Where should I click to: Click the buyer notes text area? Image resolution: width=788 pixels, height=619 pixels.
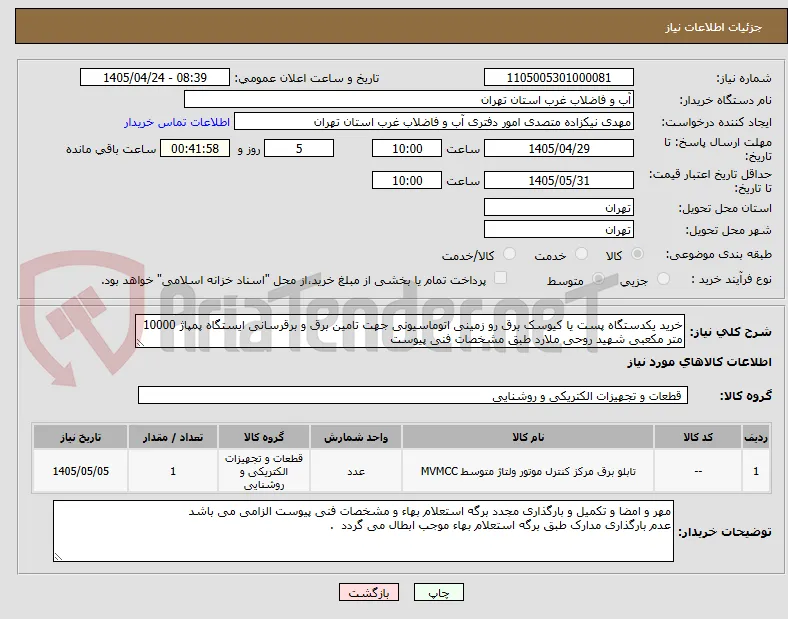[x=363, y=531]
